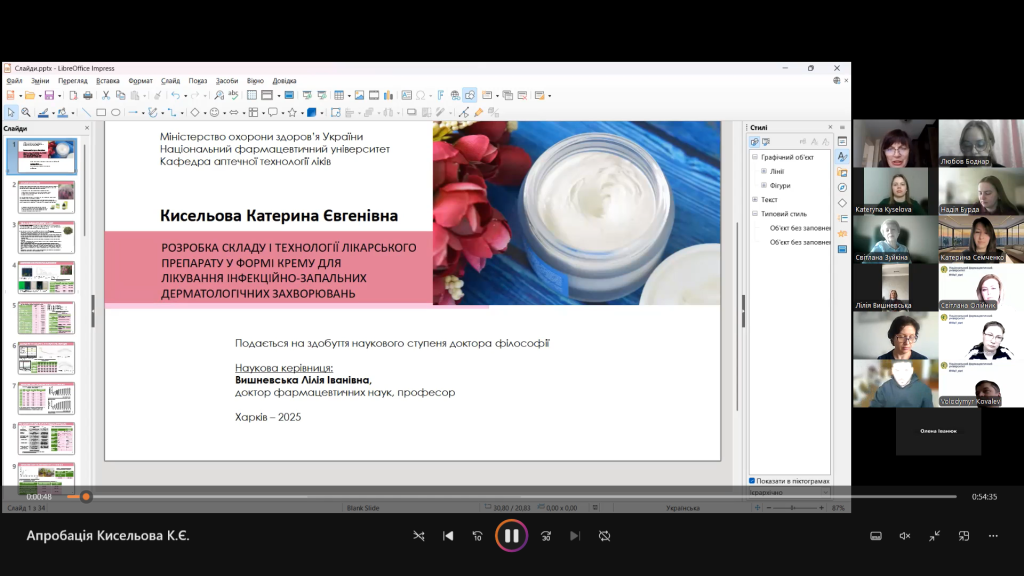Image resolution: width=1024 pixels, height=576 pixels.
Task: Rewind 10 seconds button
Action: pyautogui.click(x=477, y=536)
